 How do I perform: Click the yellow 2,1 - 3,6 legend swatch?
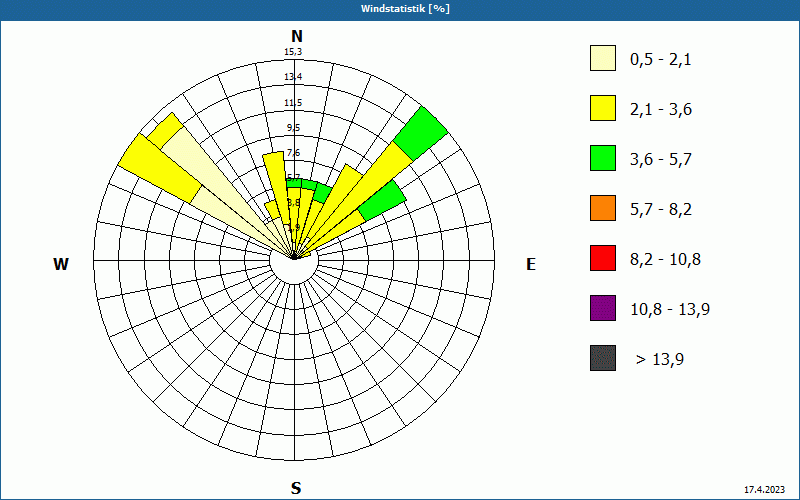(x=603, y=108)
